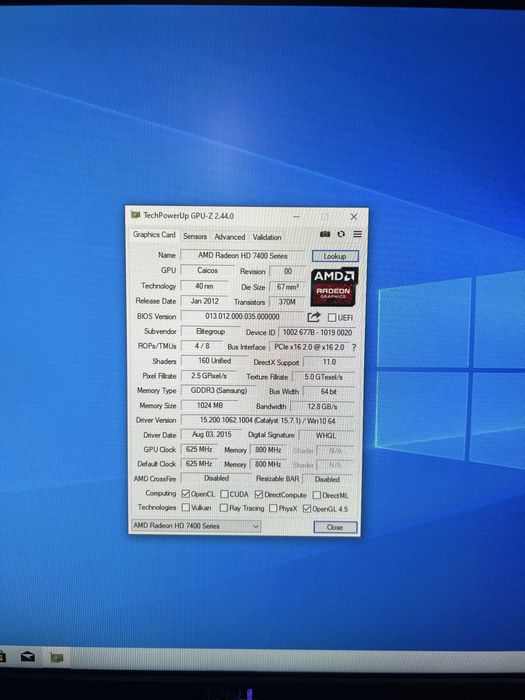Toggle the OpenCL checkbox

pyautogui.click(x=186, y=494)
